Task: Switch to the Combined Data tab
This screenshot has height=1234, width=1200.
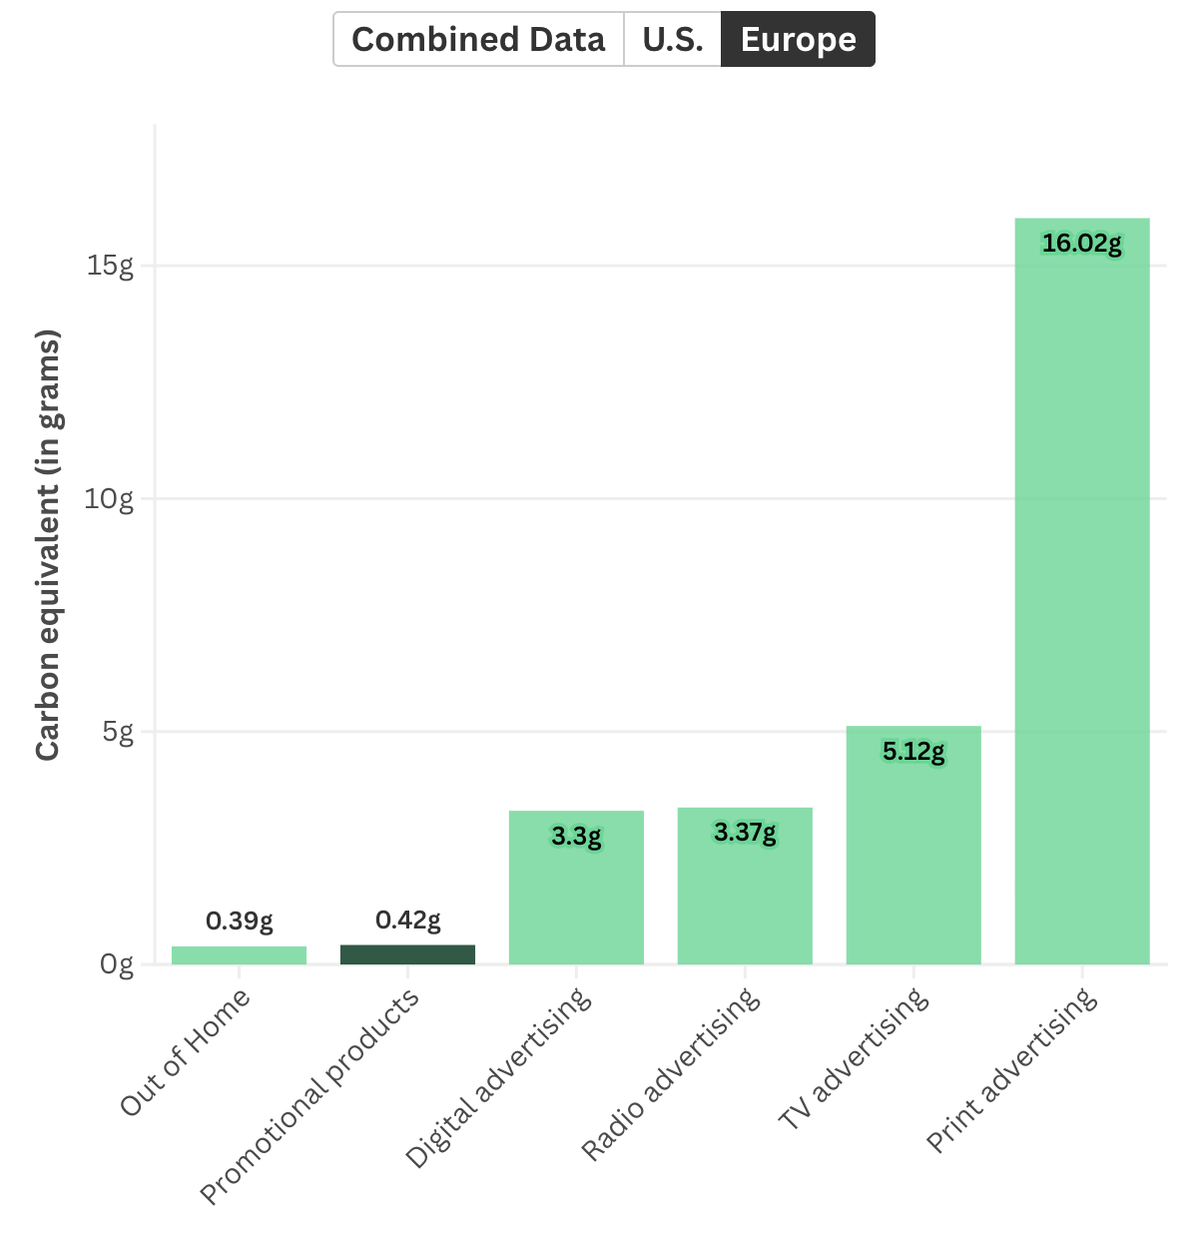Action: pos(478,39)
